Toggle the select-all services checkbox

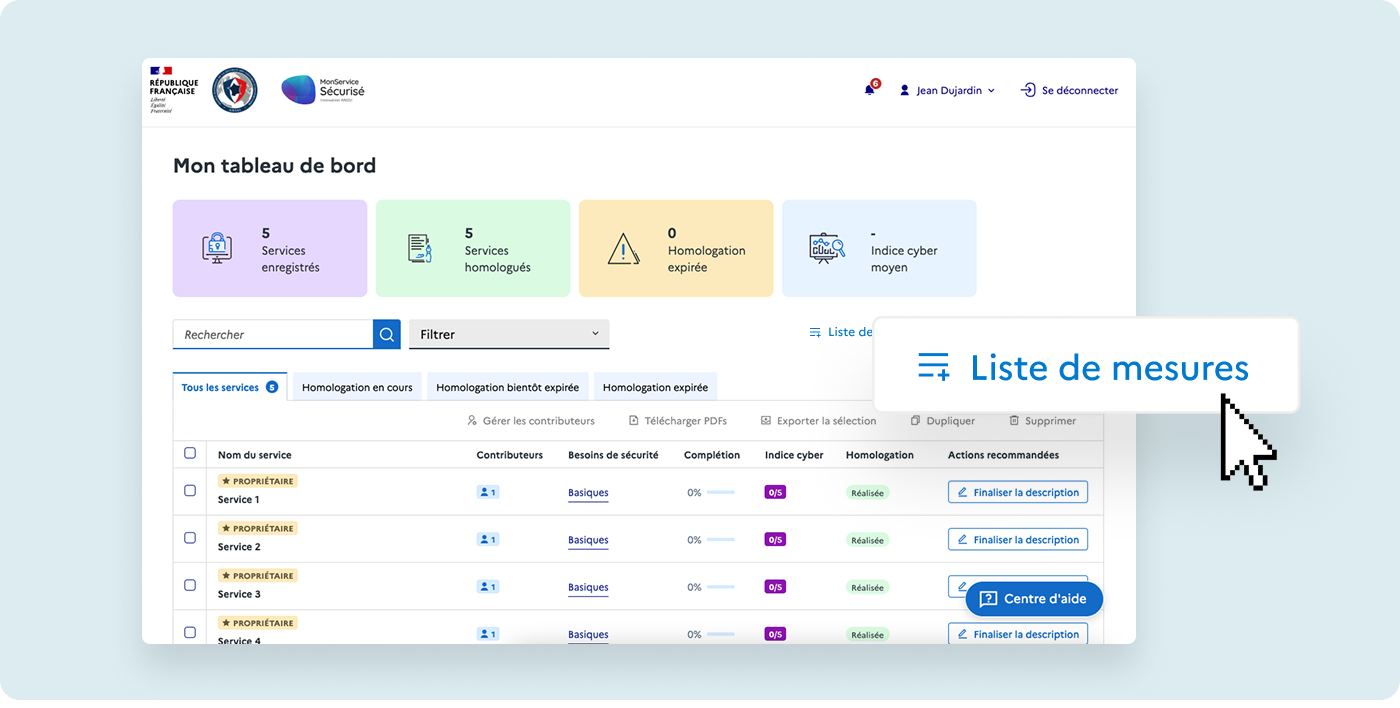[x=190, y=453]
